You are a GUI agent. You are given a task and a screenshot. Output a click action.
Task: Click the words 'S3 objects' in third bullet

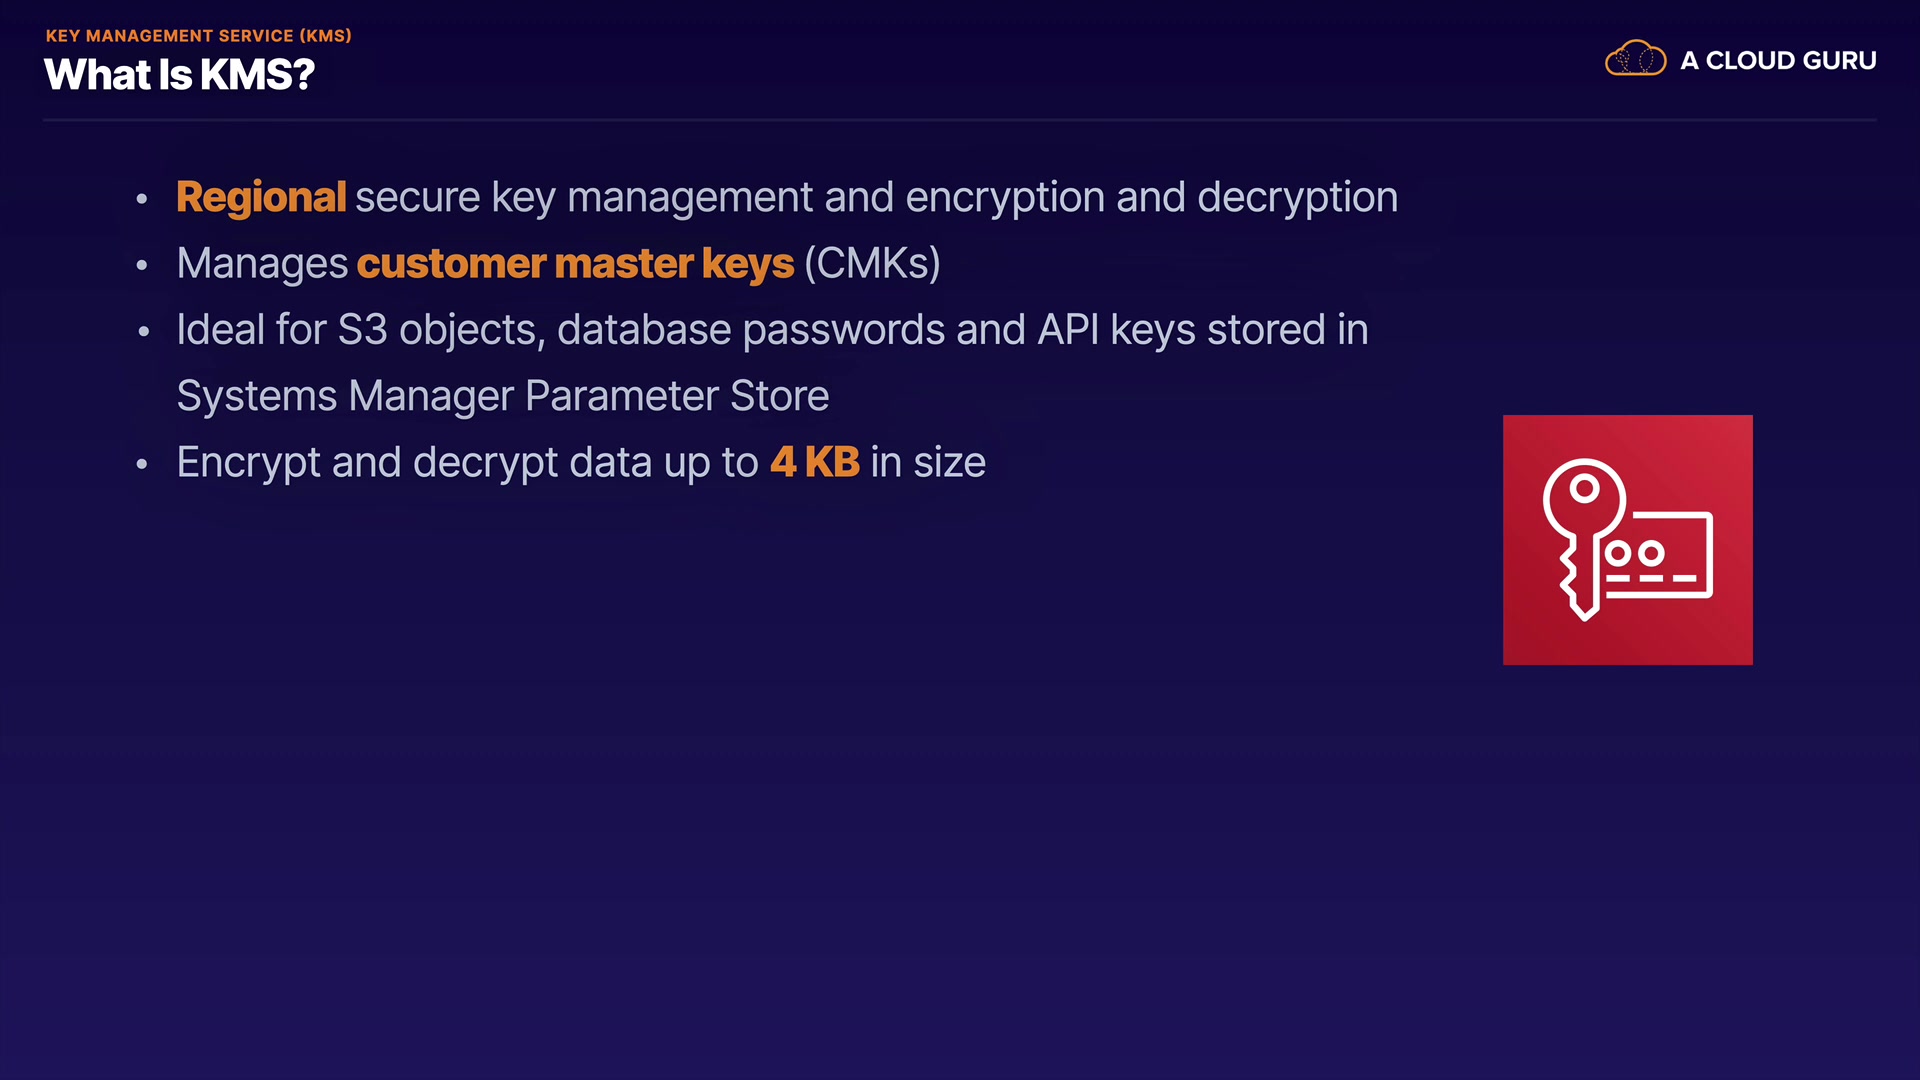click(440, 330)
